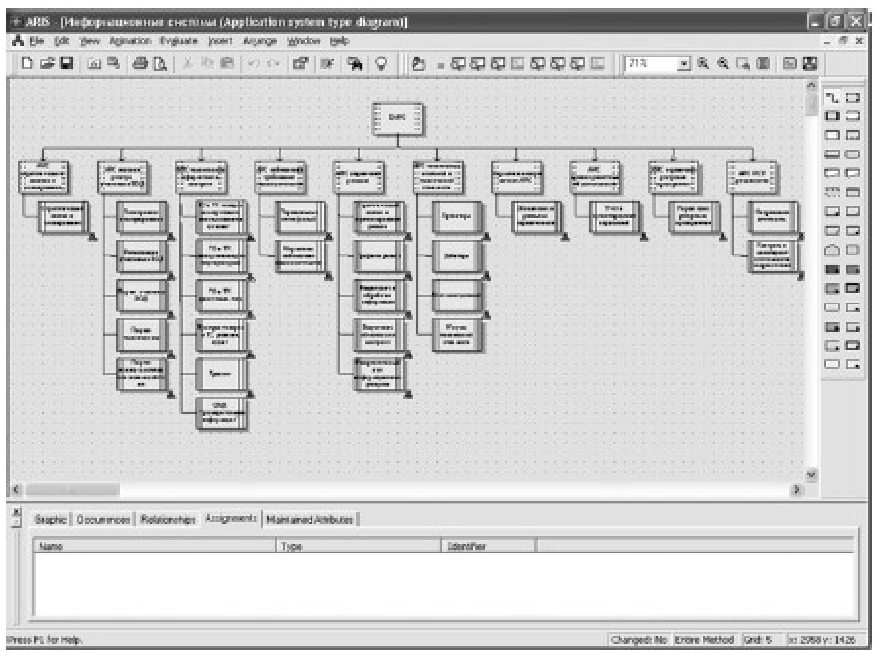Image resolution: width=883 pixels, height=657 pixels.
Task: Open the View menu
Action: click(x=90, y=41)
